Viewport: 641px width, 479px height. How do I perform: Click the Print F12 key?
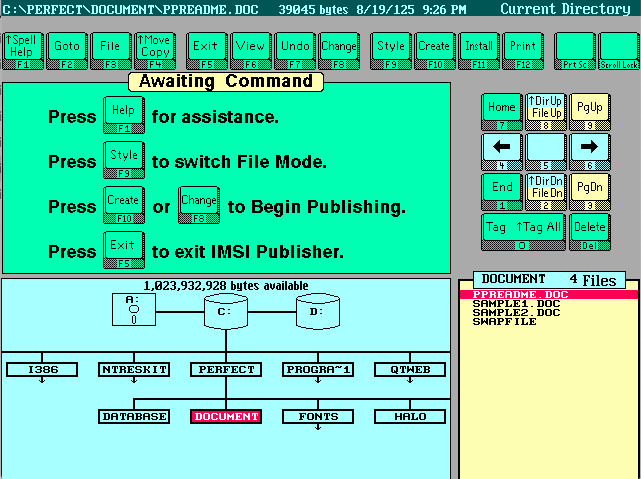tap(523, 51)
